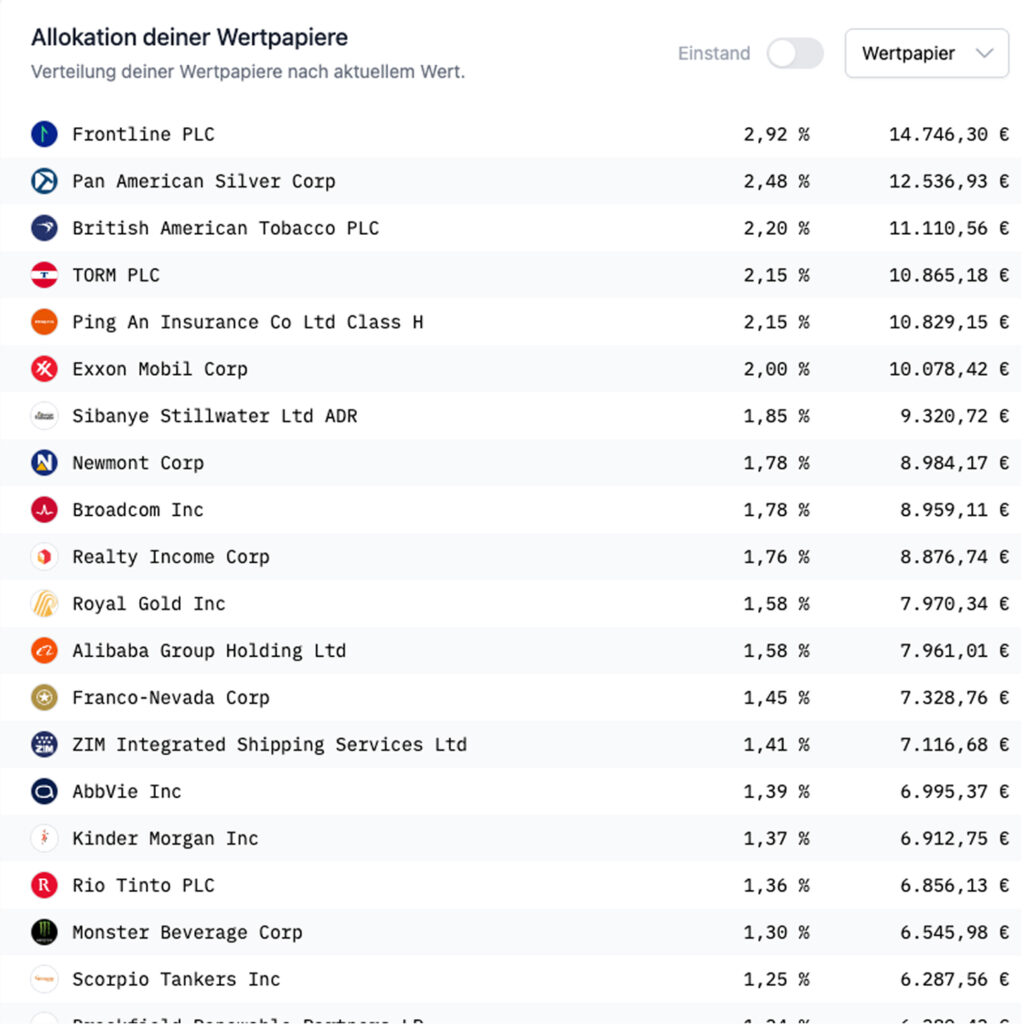Toggle the Einstand switch
The image size is (1024, 1024).
pos(795,54)
